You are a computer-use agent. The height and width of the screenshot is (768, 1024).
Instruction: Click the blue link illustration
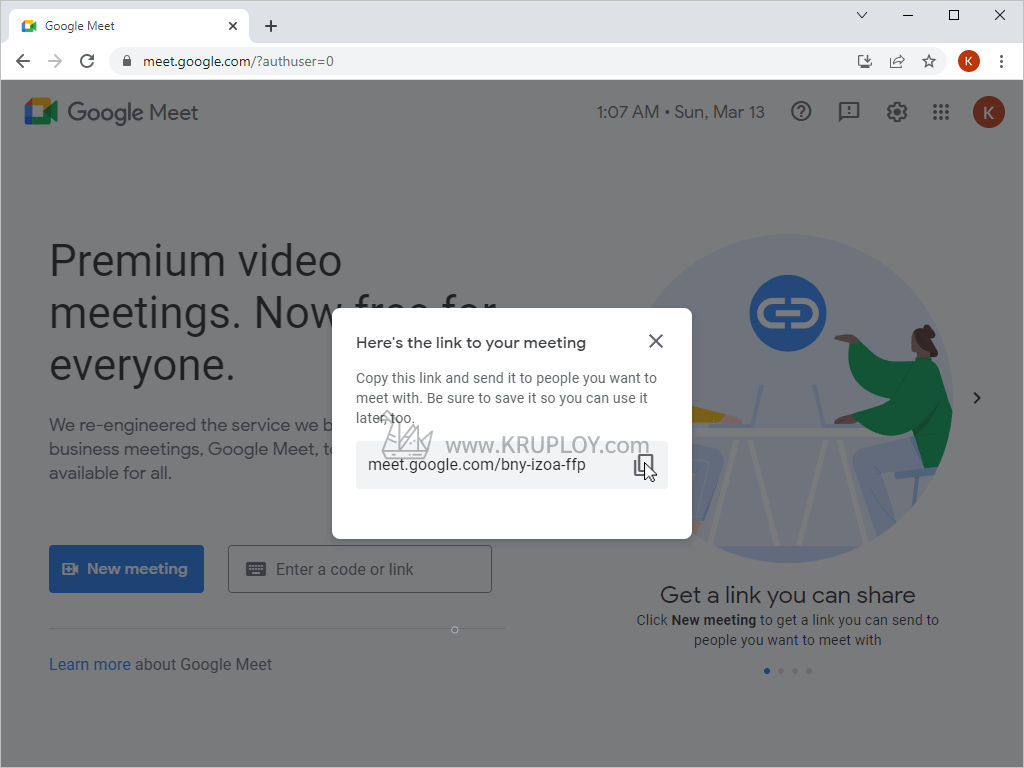788,313
